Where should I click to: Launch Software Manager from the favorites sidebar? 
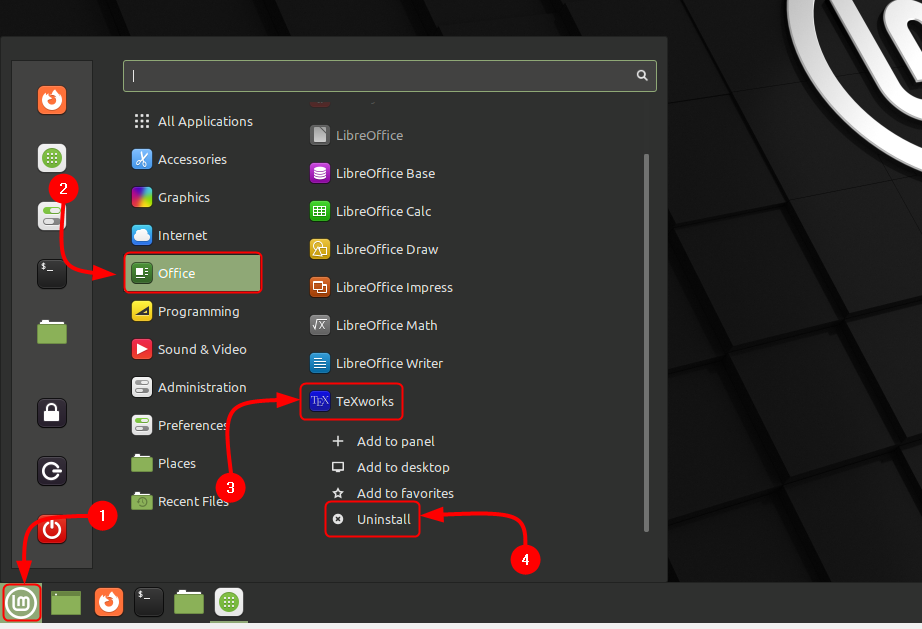coord(52,158)
